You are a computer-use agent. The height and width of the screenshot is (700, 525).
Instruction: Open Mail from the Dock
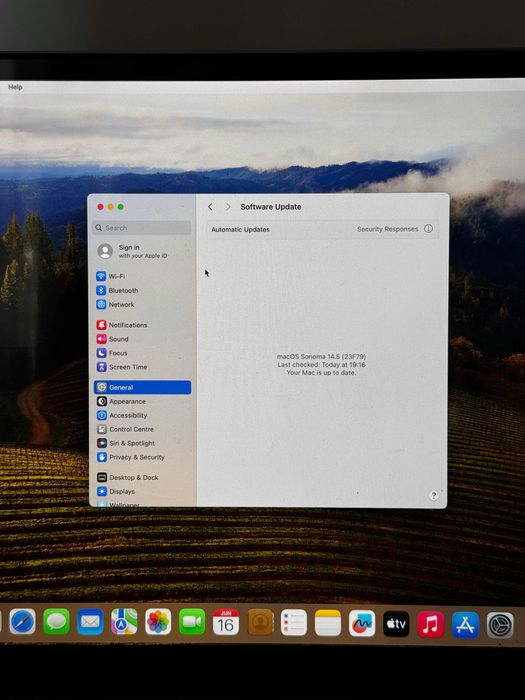[x=90, y=622]
